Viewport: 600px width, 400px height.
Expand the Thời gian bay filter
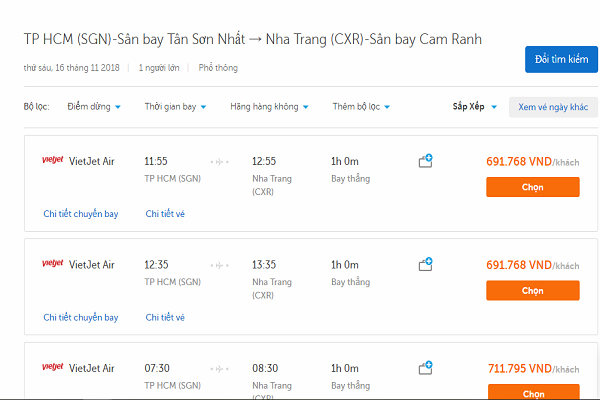click(175, 107)
